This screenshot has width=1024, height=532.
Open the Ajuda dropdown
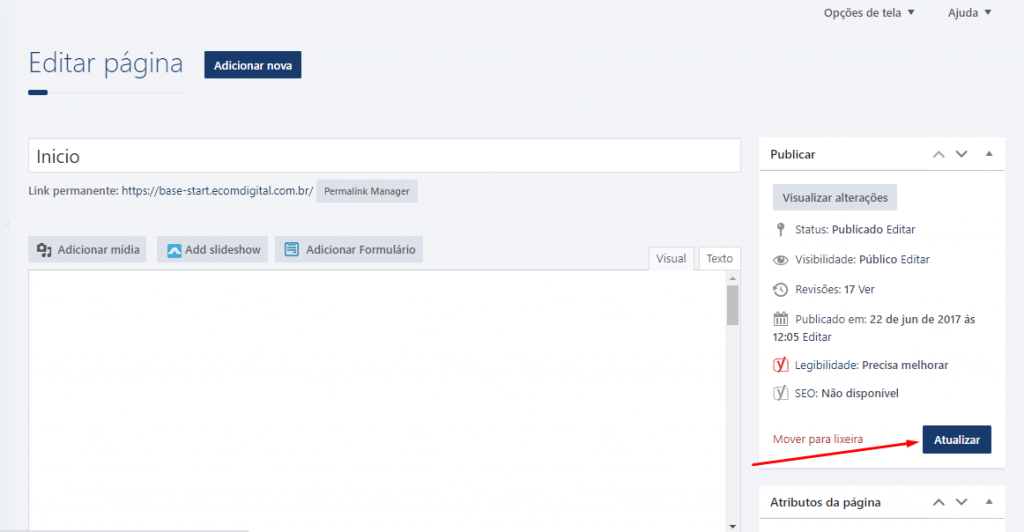tap(969, 12)
